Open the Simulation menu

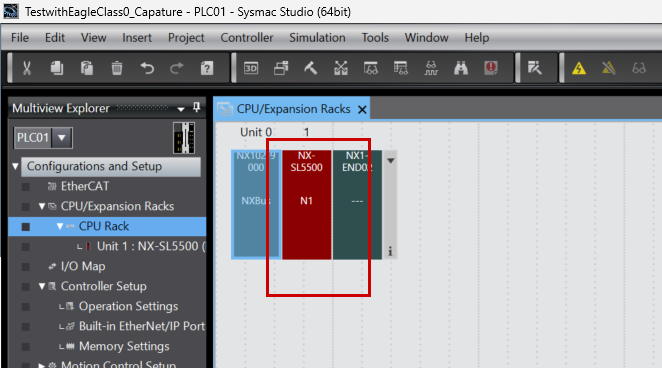tap(317, 38)
